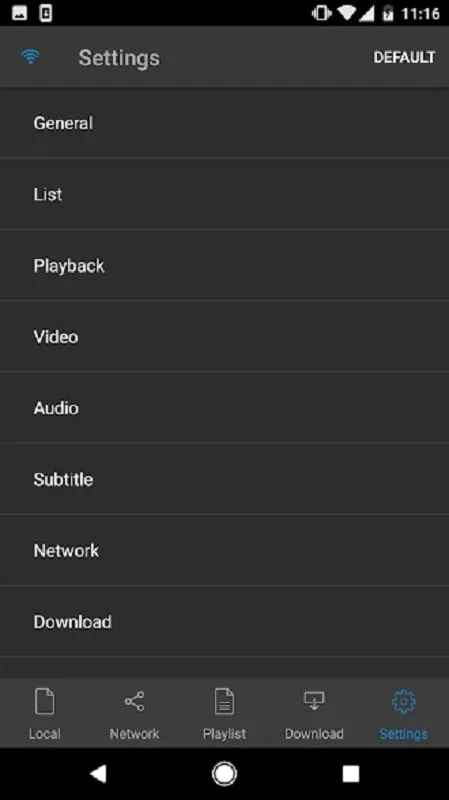
Task: Open List settings category
Action: pyautogui.click(x=224, y=194)
